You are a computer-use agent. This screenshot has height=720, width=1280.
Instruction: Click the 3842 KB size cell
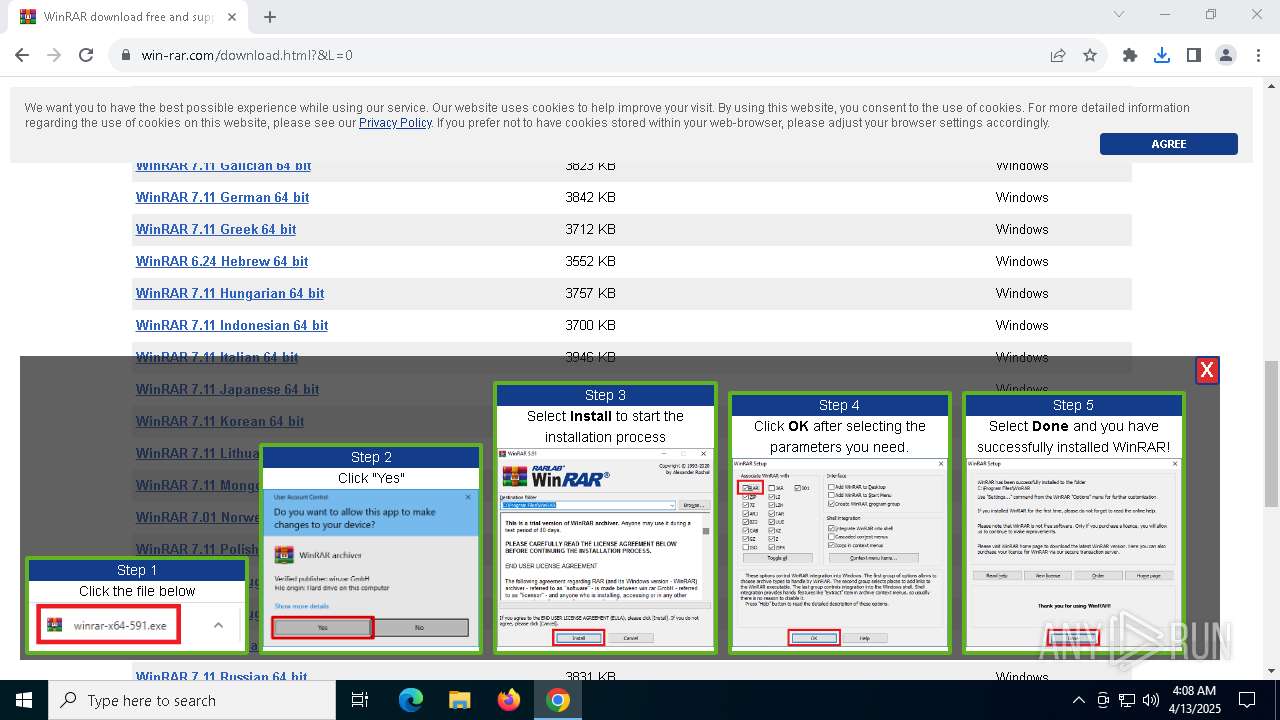pos(590,197)
